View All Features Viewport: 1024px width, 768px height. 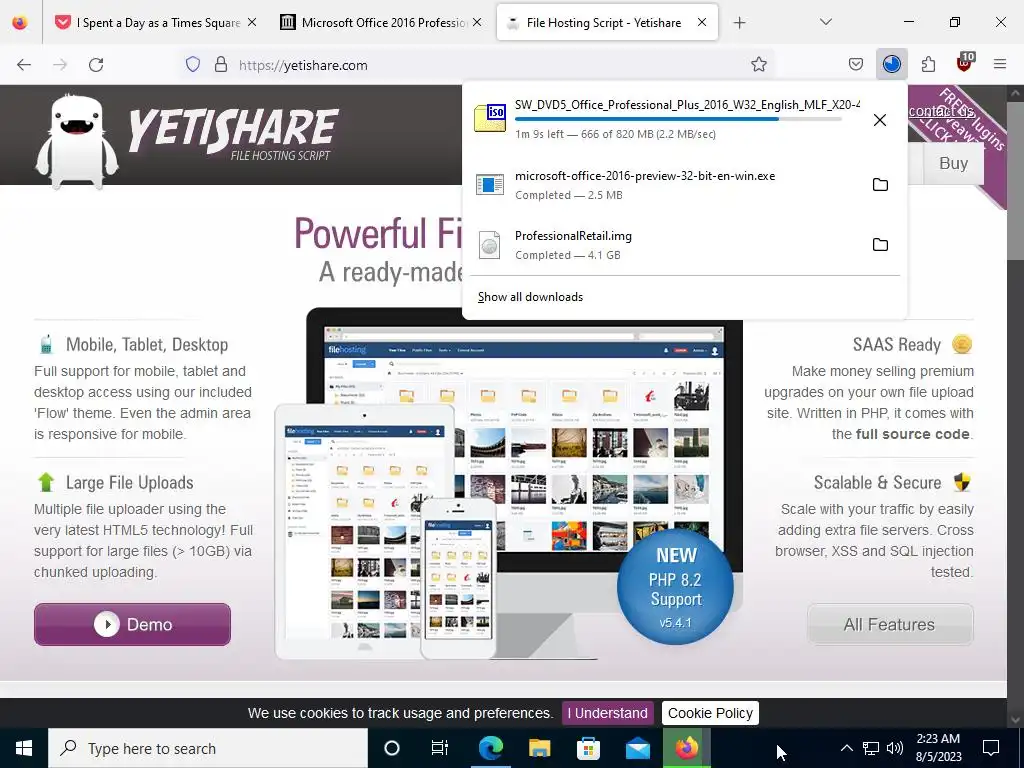click(889, 625)
